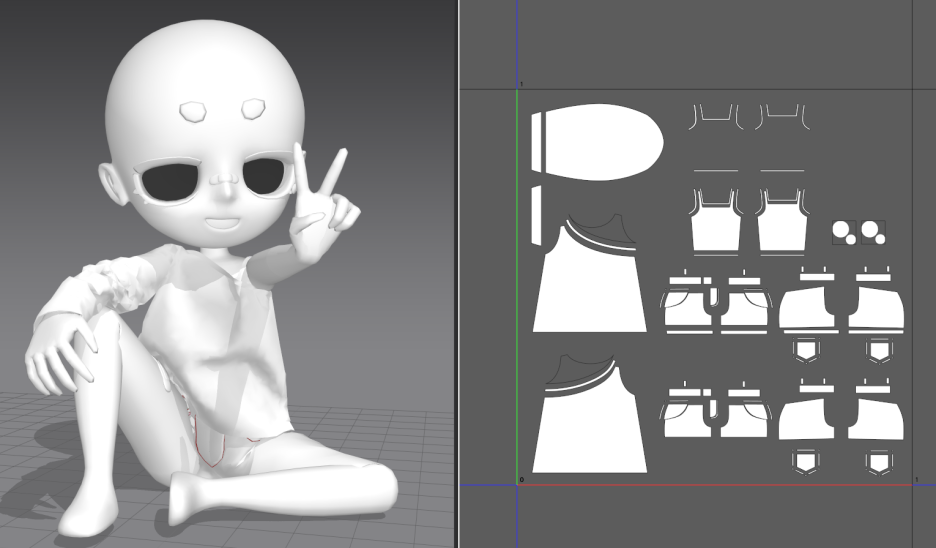This screenshot has width=936, height=548.
Task: Click the filled camisole island nearest the dress pattern
Action: [716, 227]
